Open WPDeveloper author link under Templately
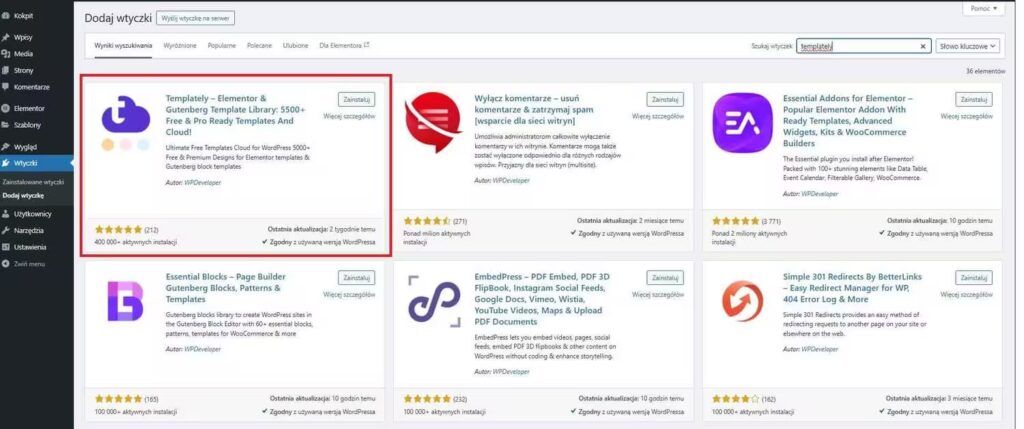The image size is (1024, 429). pos(203,183)
